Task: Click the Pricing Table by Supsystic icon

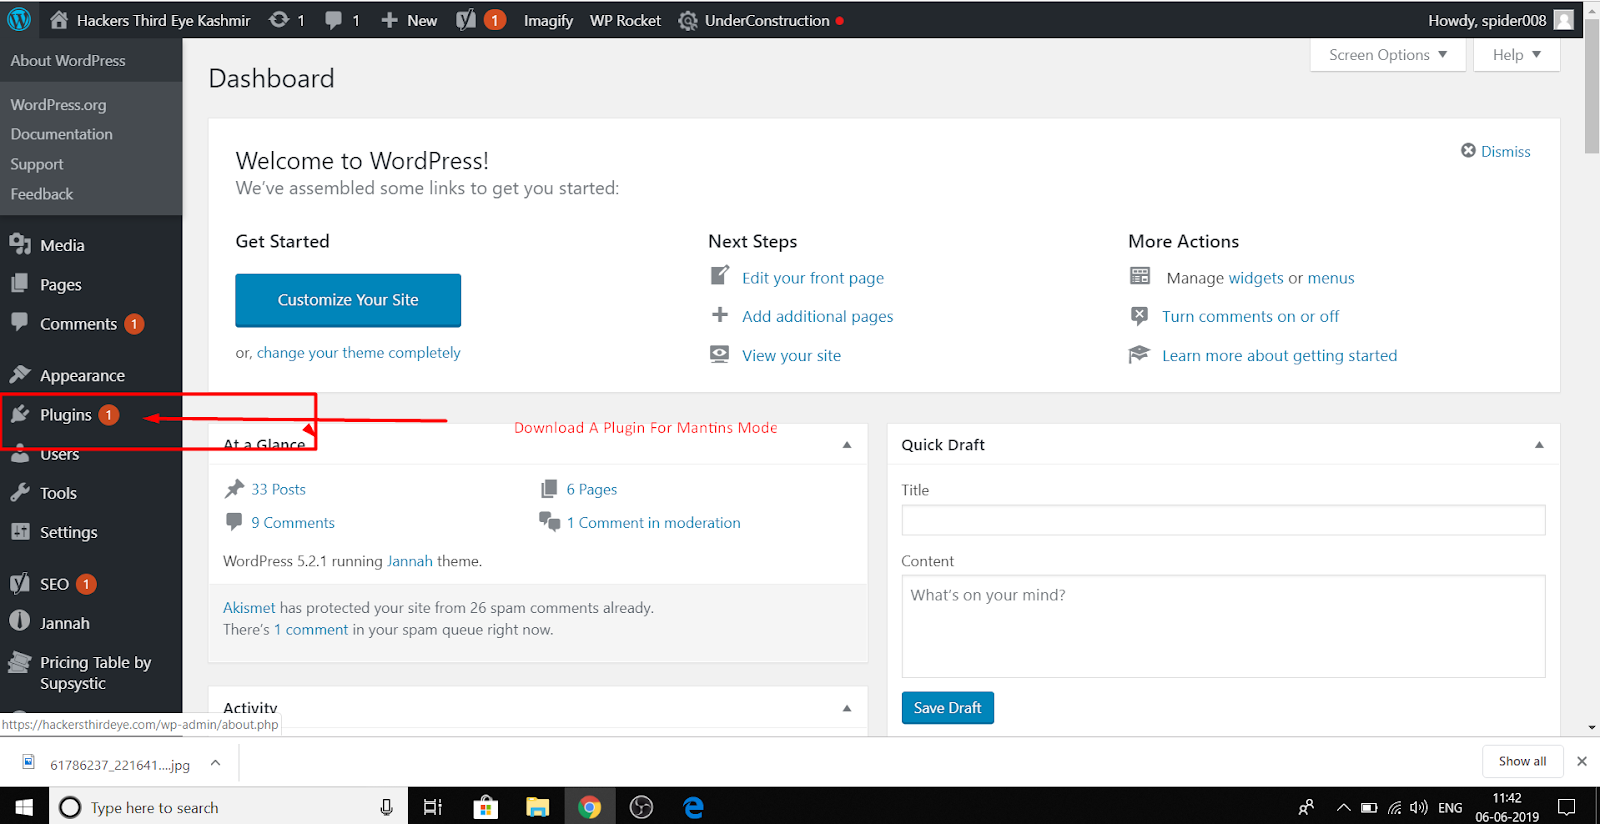Action: [x=20, y=662]
